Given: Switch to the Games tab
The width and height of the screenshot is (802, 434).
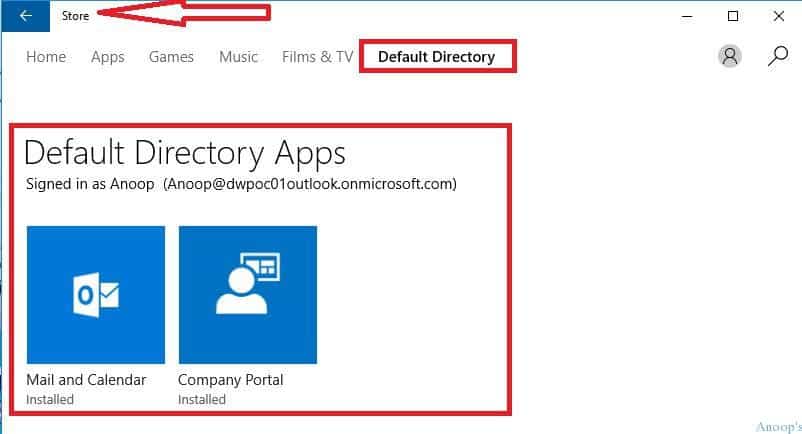Looking at the screenshot, I should click(171, 57).
